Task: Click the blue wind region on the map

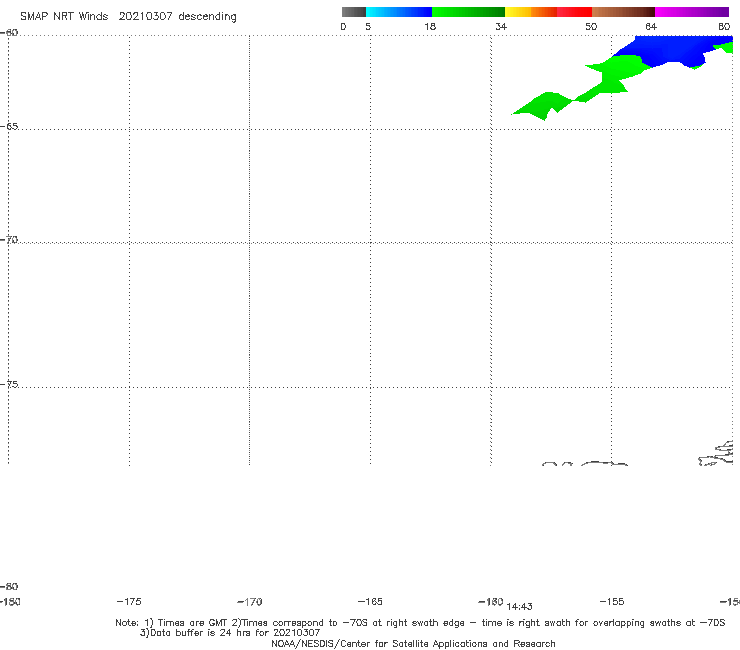Action: (x=675, y=50)
